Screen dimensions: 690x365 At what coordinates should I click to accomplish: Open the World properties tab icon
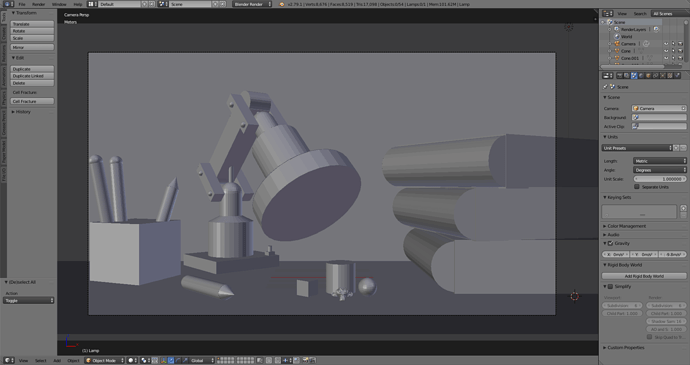(641, 76)
